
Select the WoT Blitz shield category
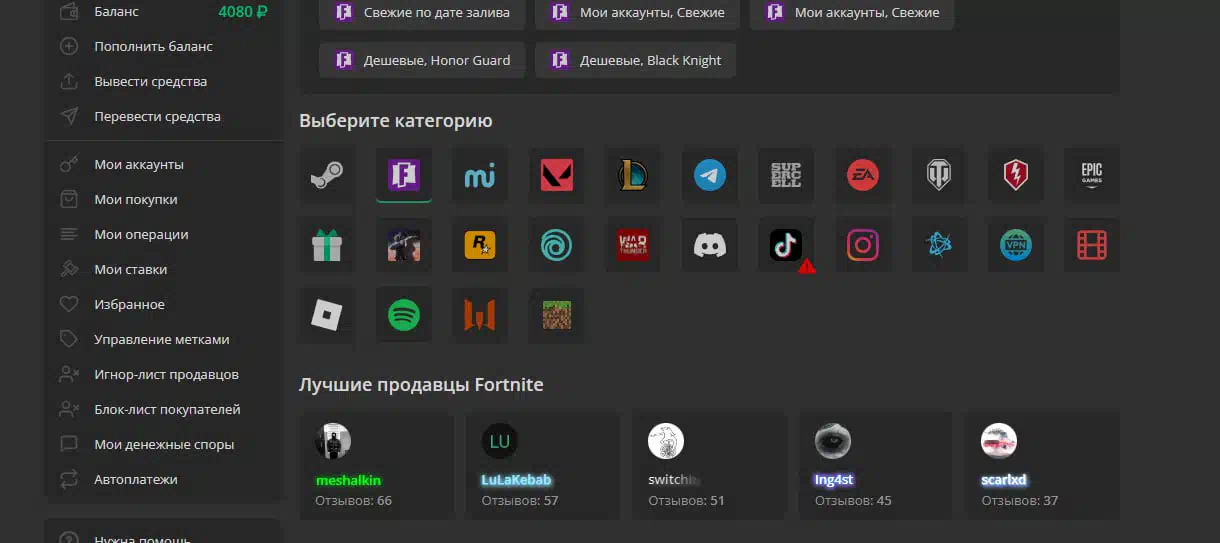[x=1016, y=175]
